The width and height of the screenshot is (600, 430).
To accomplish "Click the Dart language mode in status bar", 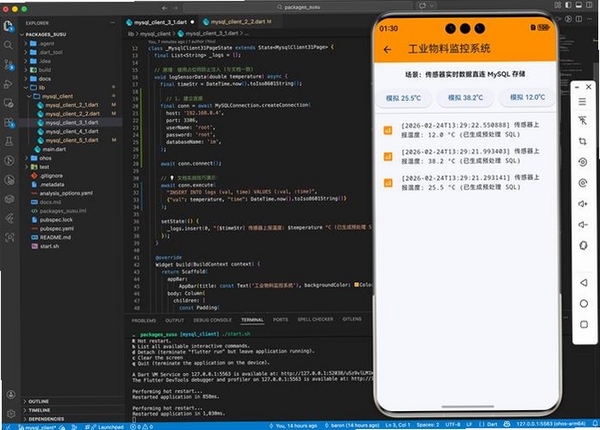I will 492,424.
